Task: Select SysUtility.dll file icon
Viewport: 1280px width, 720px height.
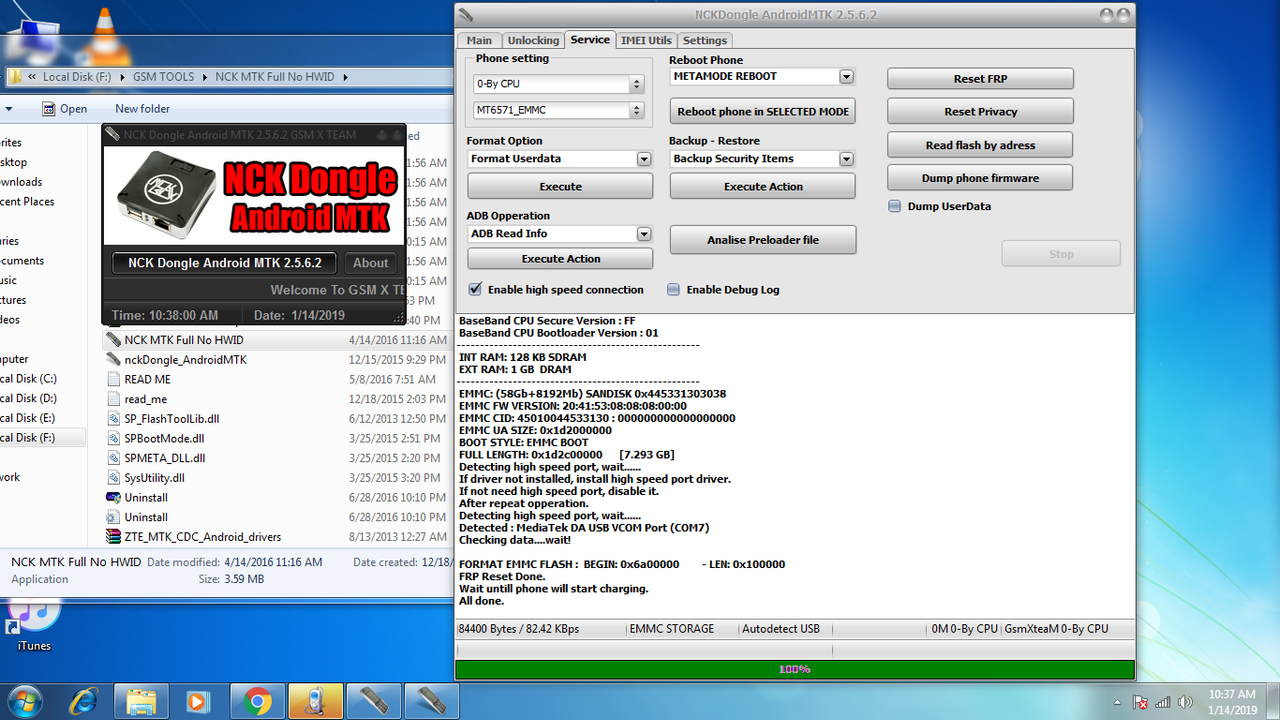Action: [x=113, y=478]
